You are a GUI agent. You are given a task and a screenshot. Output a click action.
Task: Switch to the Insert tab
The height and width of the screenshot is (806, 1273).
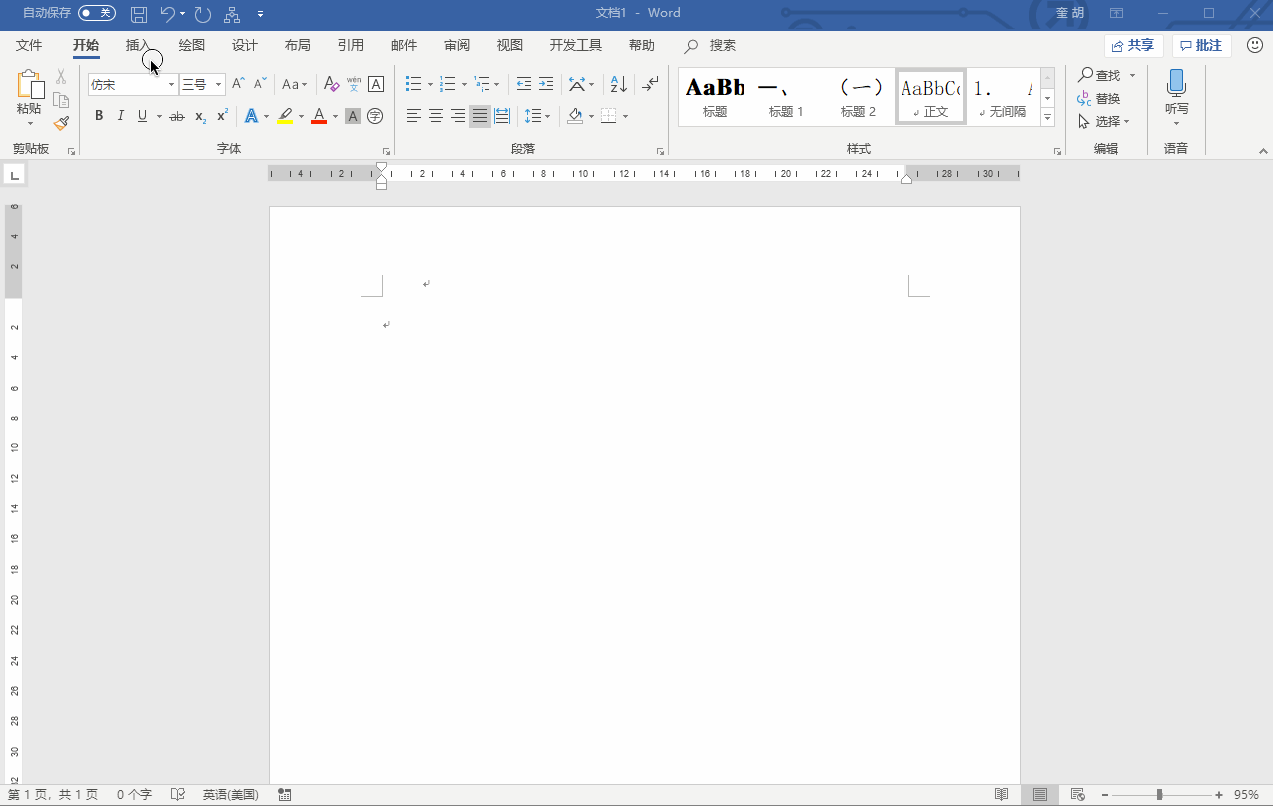[x=139, y=45]
